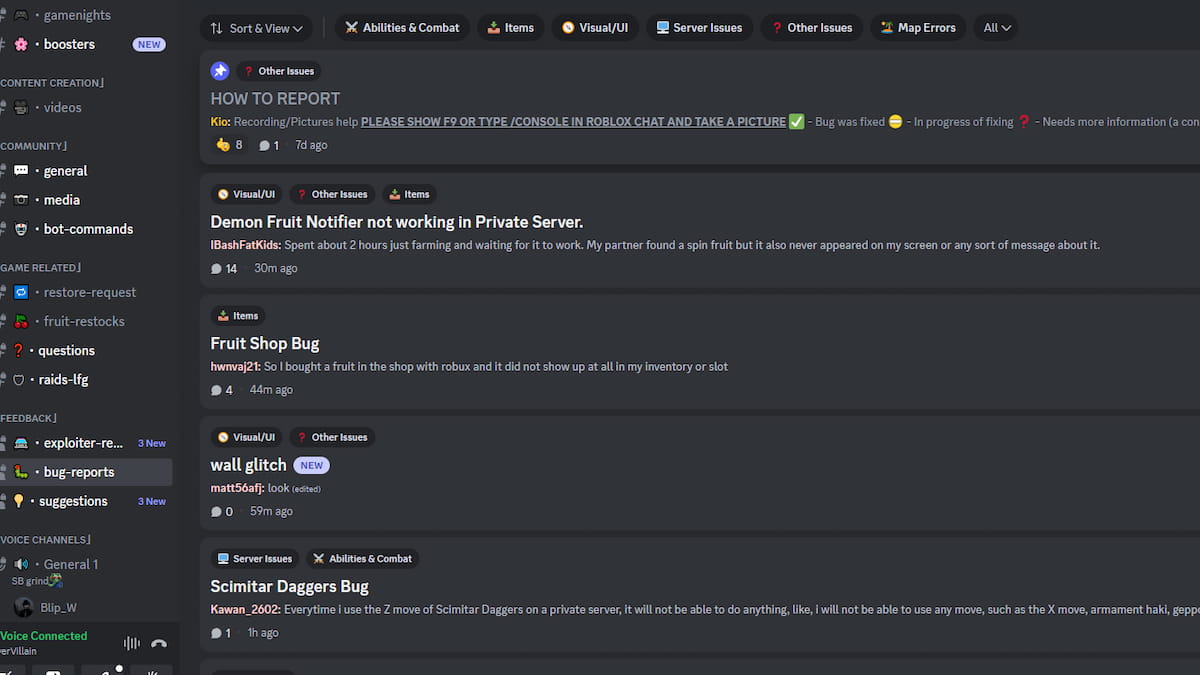The height and width of the screenshot is (675, 1200).
Task: Click the speaker icon beside General 1
Action: pyautogui.click(x=22, y=564)
